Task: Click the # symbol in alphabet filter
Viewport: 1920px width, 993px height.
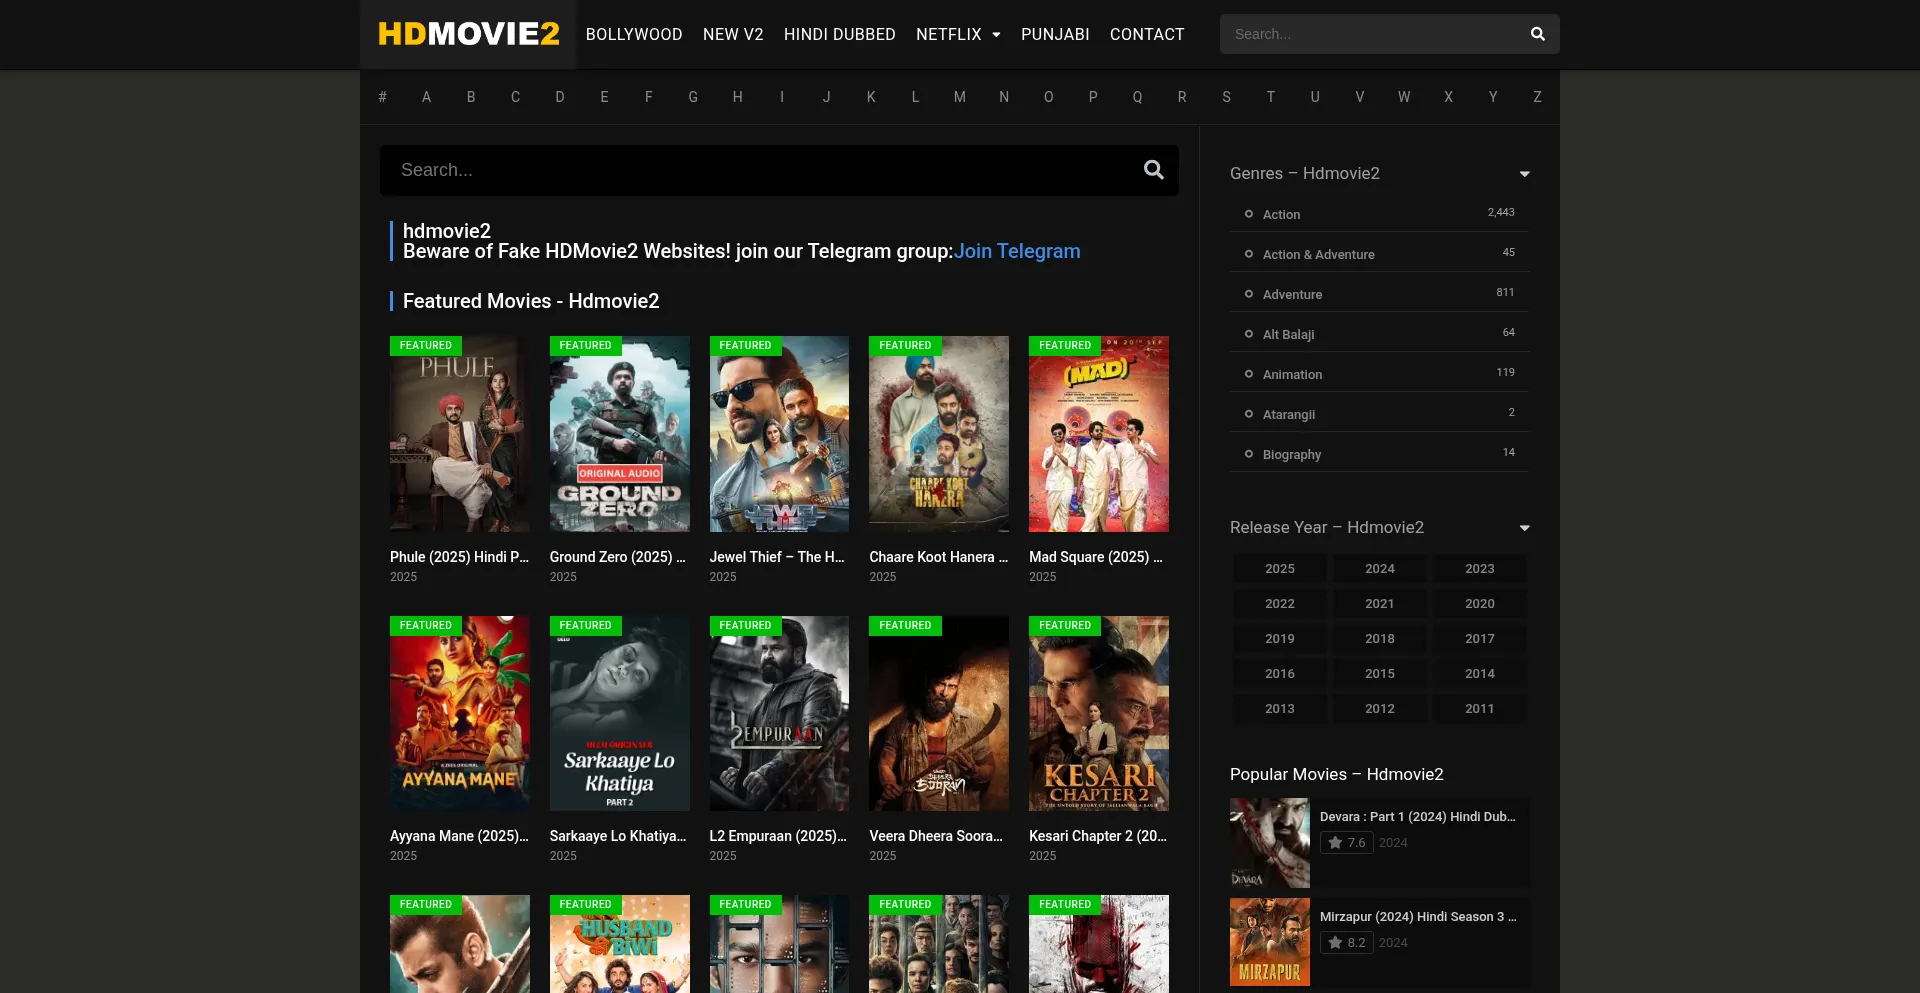Action: (x=382, y=97)
